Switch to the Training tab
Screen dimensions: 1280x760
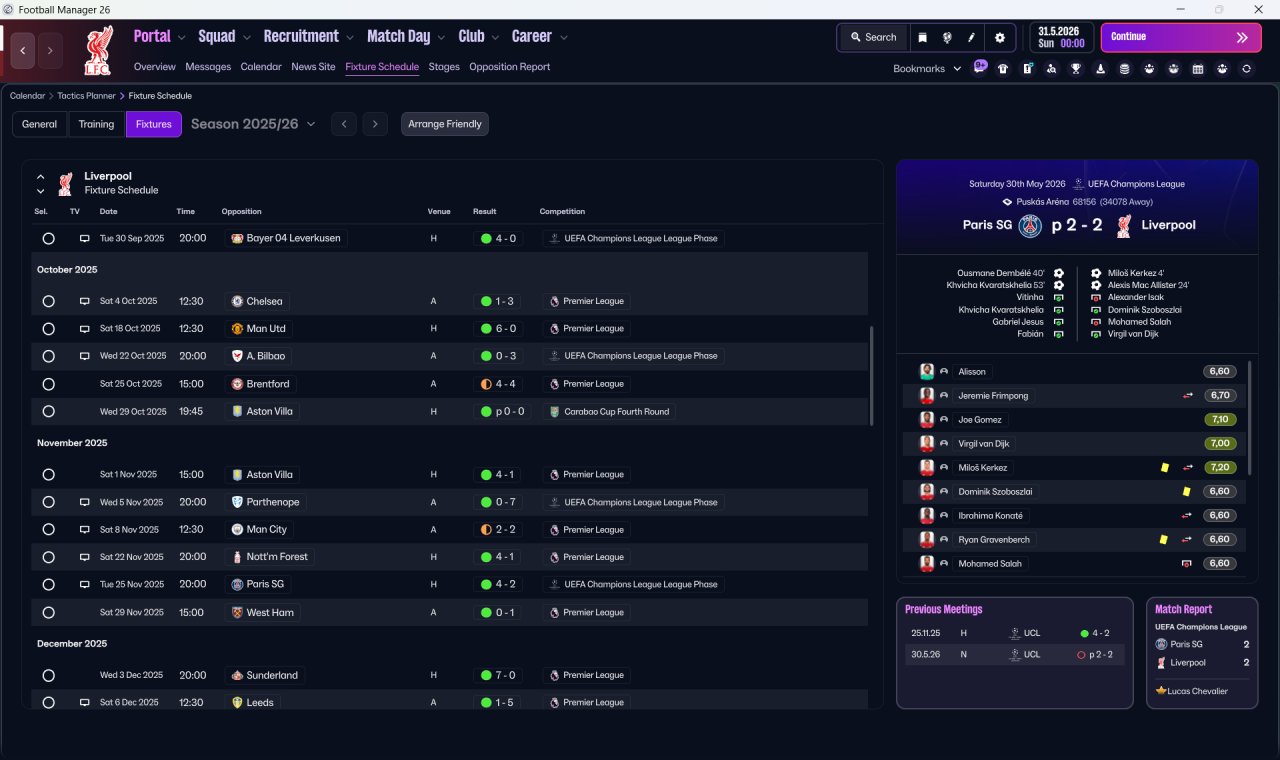[96, 124]
